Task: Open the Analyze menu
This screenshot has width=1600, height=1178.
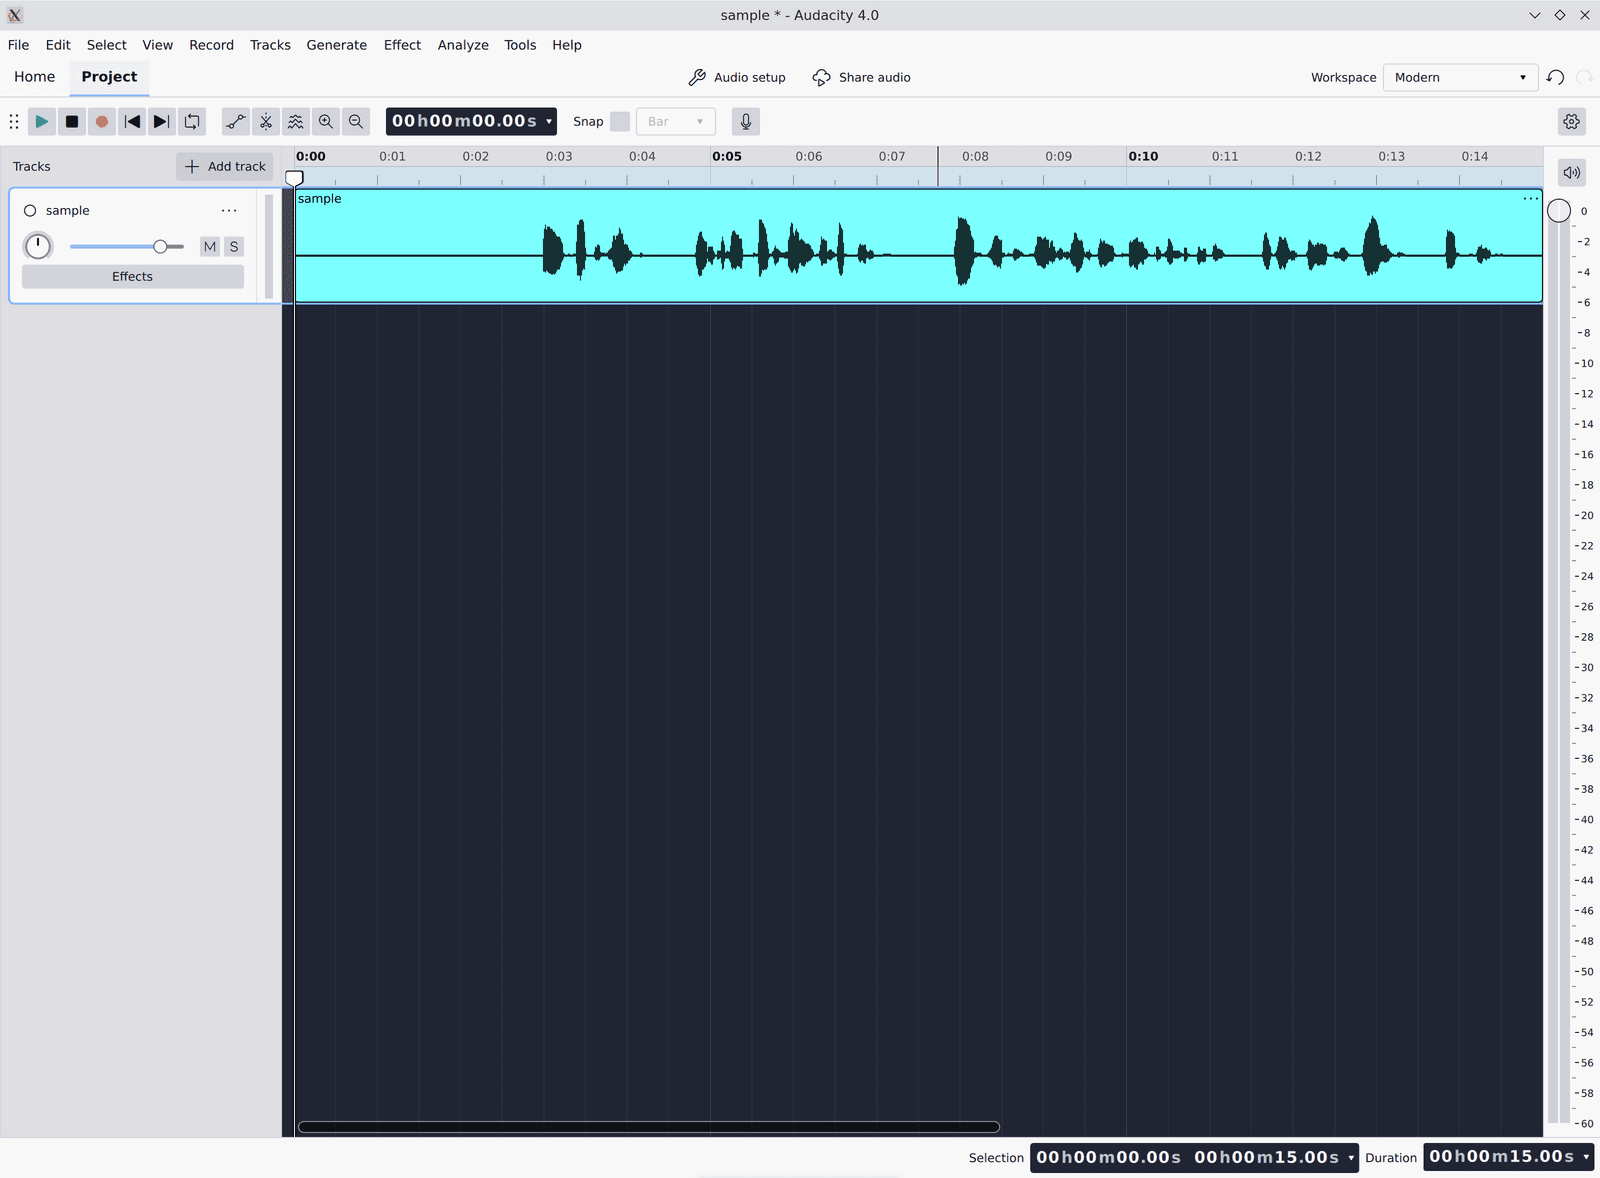Action: coord(463,45)
